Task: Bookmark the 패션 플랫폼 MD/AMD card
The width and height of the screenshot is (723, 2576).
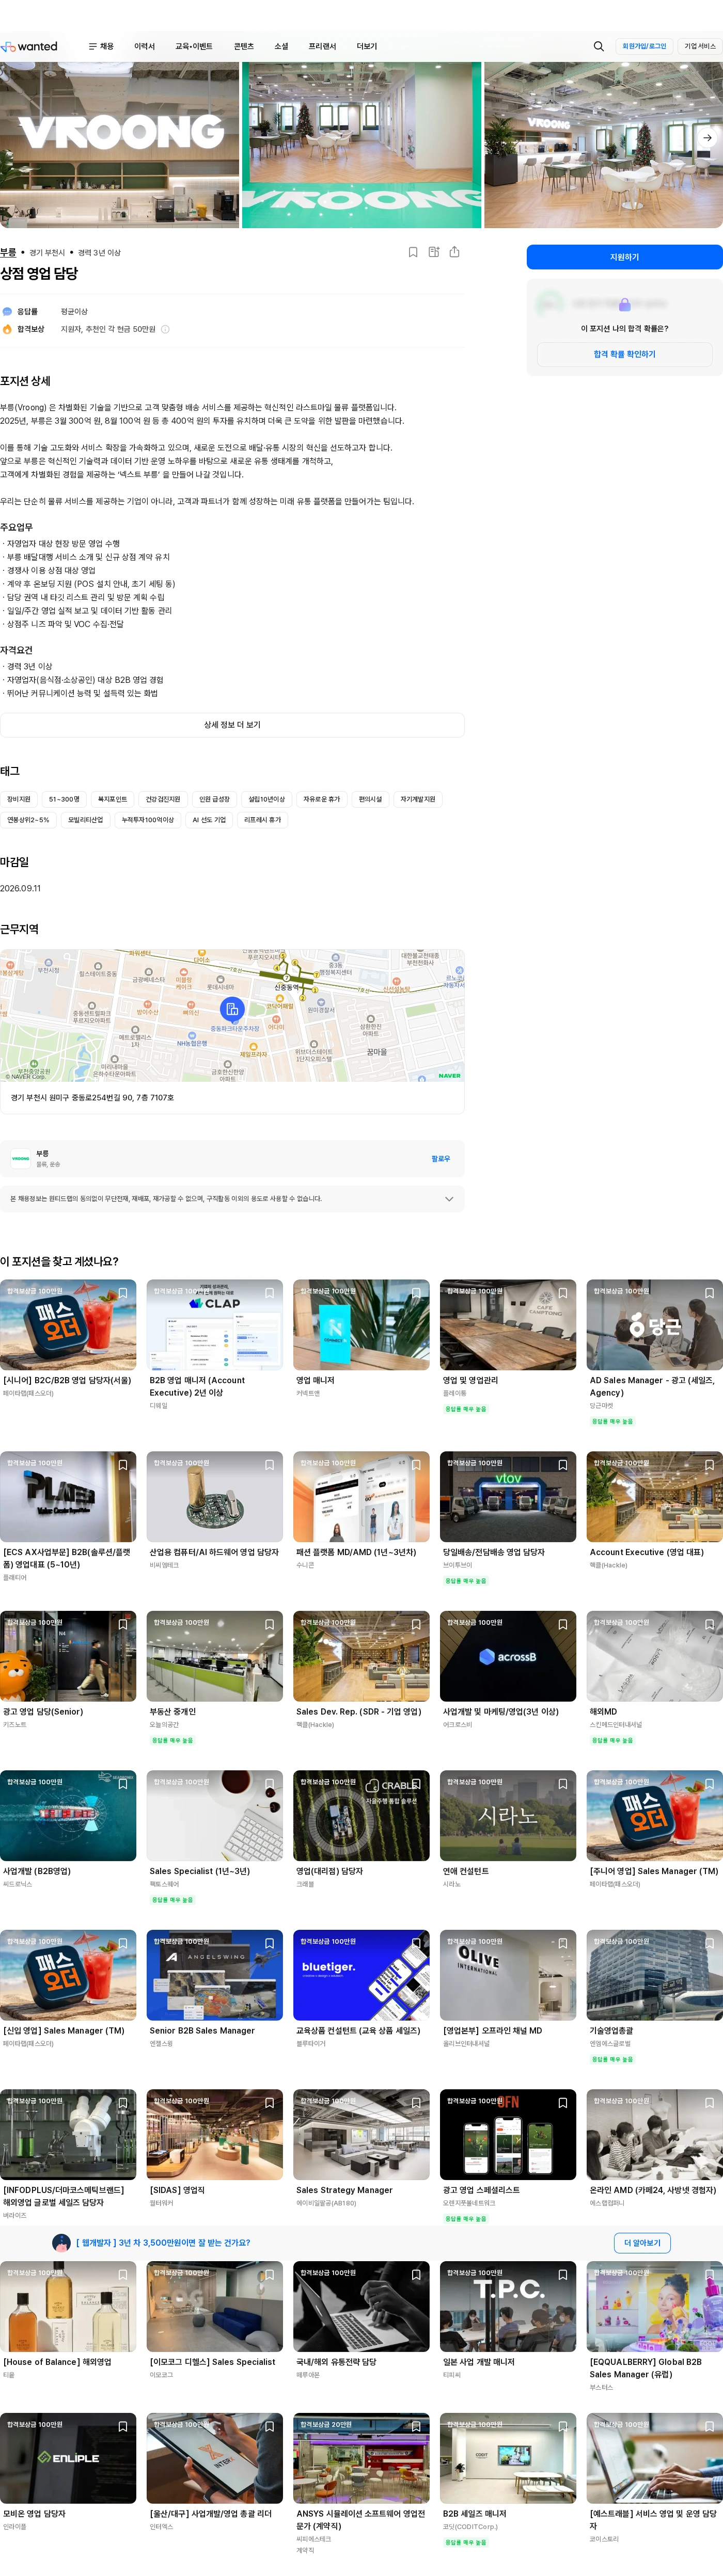Action: [416, 1465]
